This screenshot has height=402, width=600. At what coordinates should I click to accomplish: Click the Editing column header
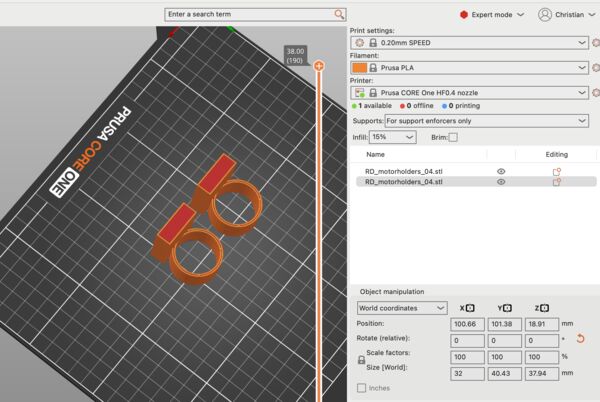(556, 155)
